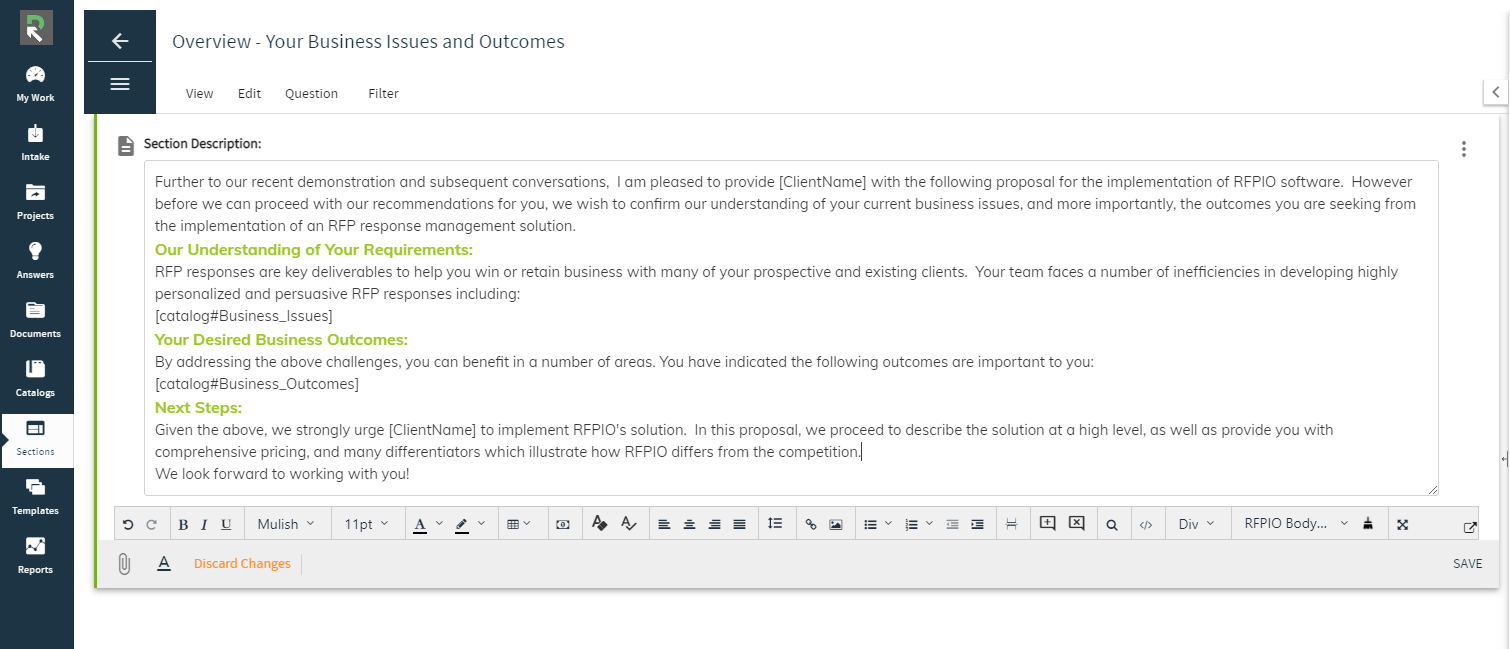This screenshot has height=649, width=1510.
Task: Increase indent of paragraph
Action: click(977, 524)
